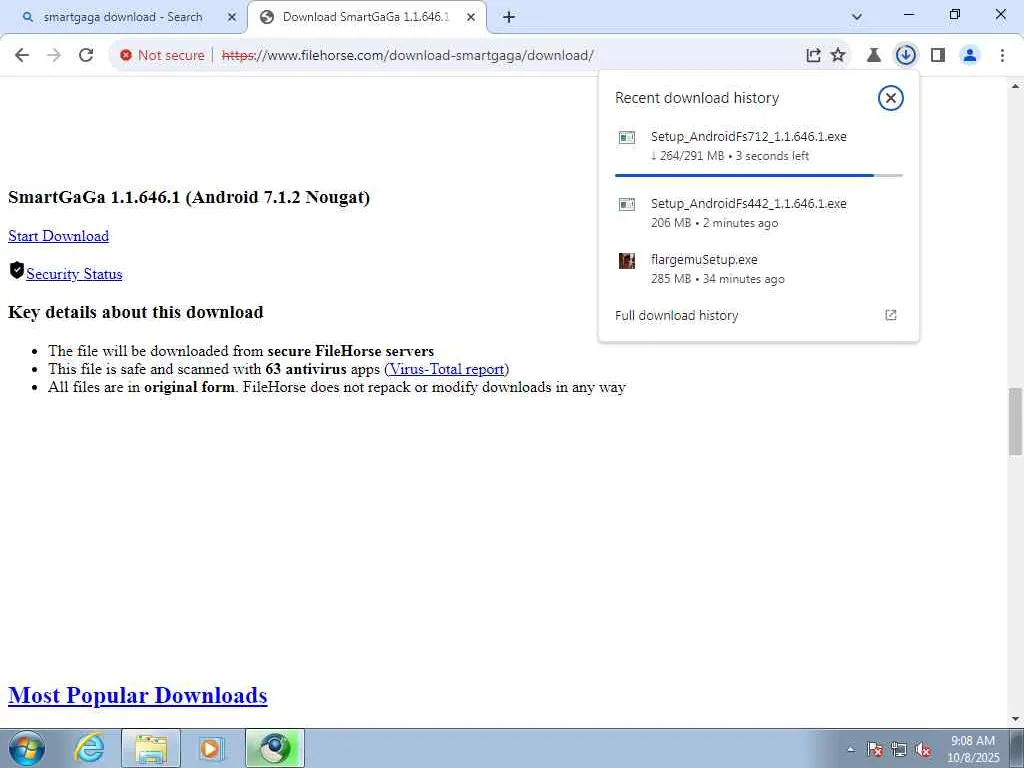The image size is (1024, 768).
Task: Open the profile avatar menu
Action: click(970, 56)
